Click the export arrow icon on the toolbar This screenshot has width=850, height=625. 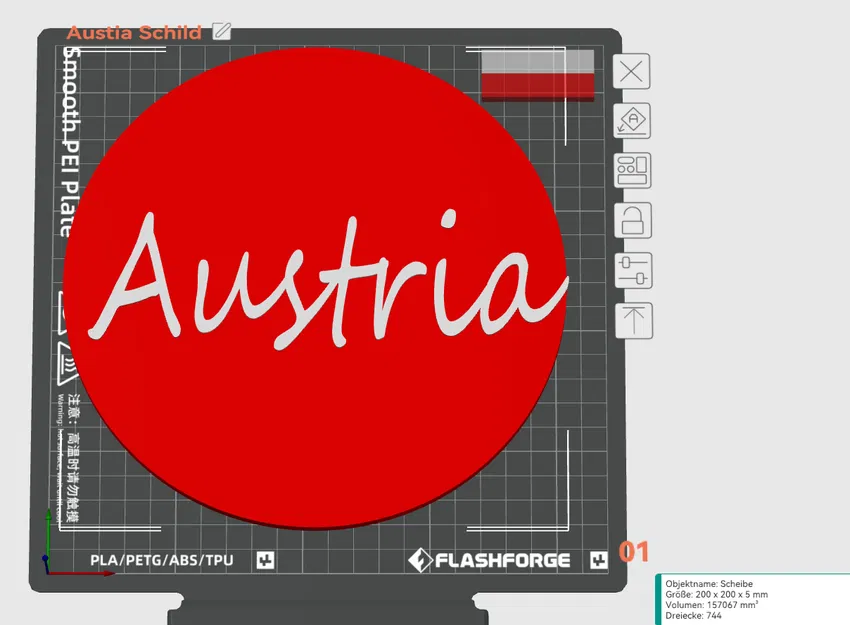pos(632,319)
